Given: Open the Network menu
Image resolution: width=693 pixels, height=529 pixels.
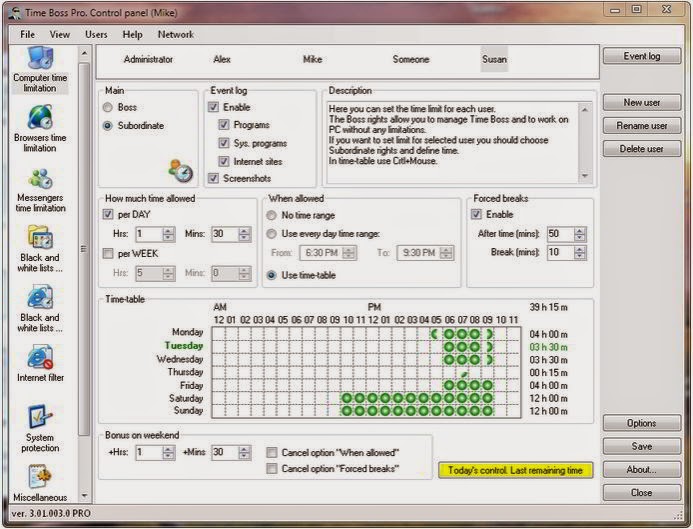Looking at the screenshot, I should coord(175,34).
